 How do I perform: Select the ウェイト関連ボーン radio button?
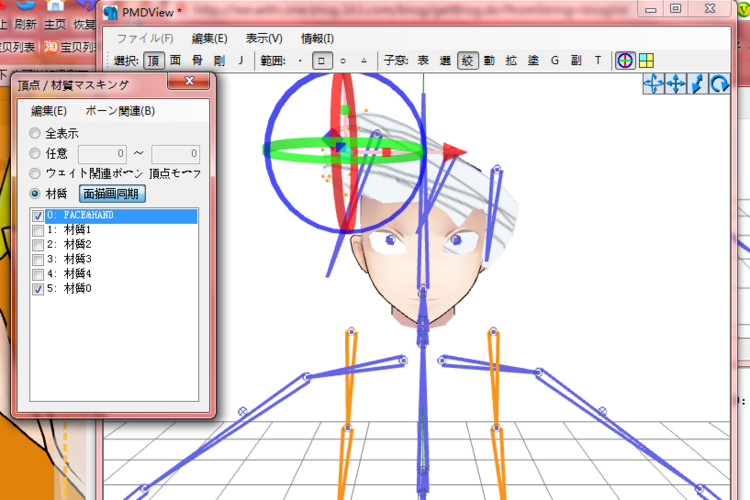tap(34, 173)
